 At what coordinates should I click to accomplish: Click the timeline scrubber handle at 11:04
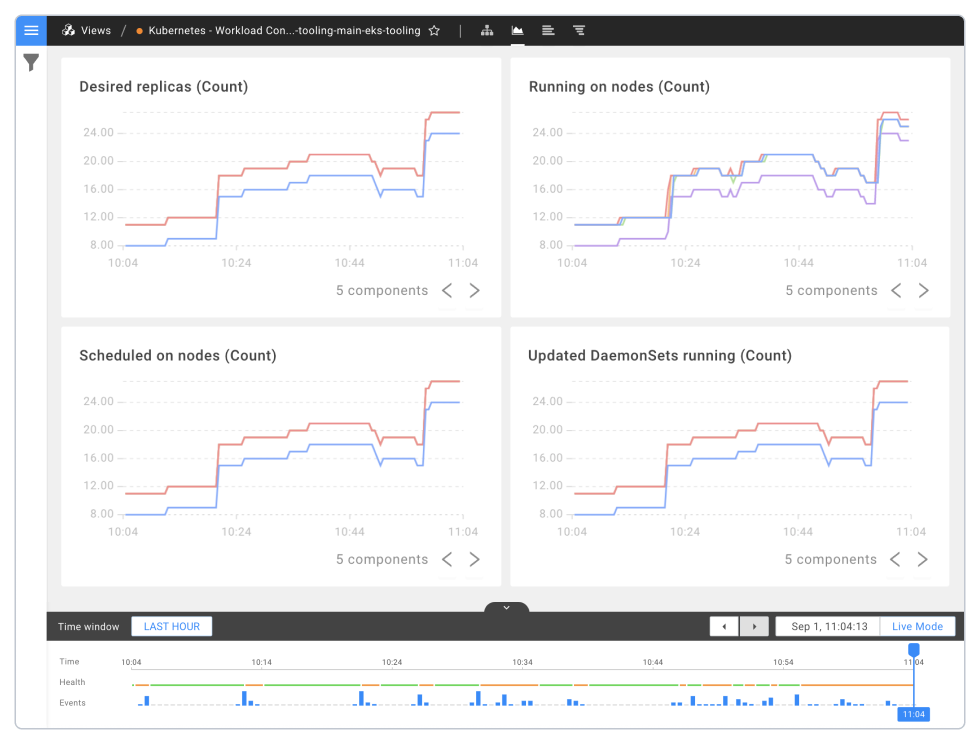(913, 650)
